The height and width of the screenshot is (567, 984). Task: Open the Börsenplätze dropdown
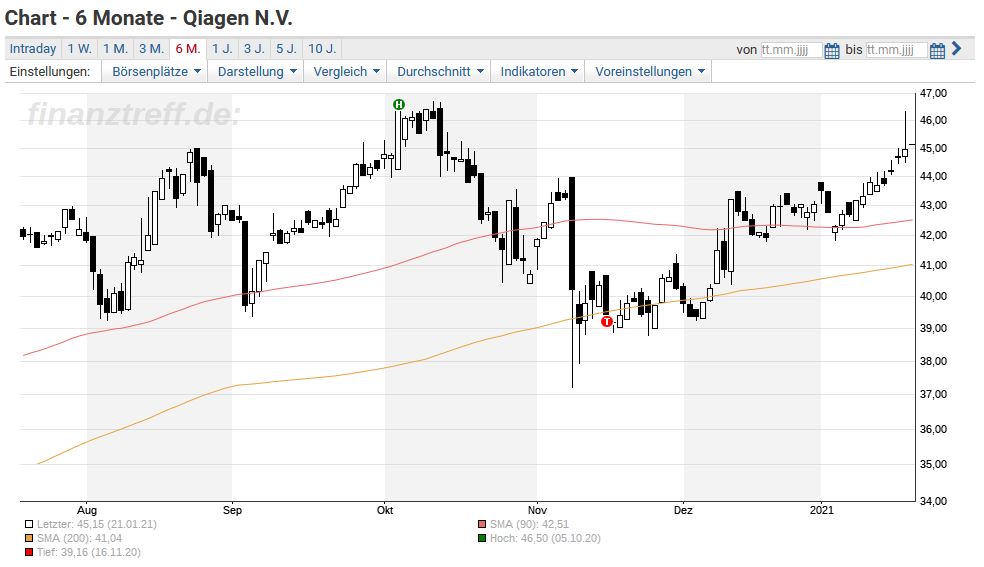click(156, 72)
